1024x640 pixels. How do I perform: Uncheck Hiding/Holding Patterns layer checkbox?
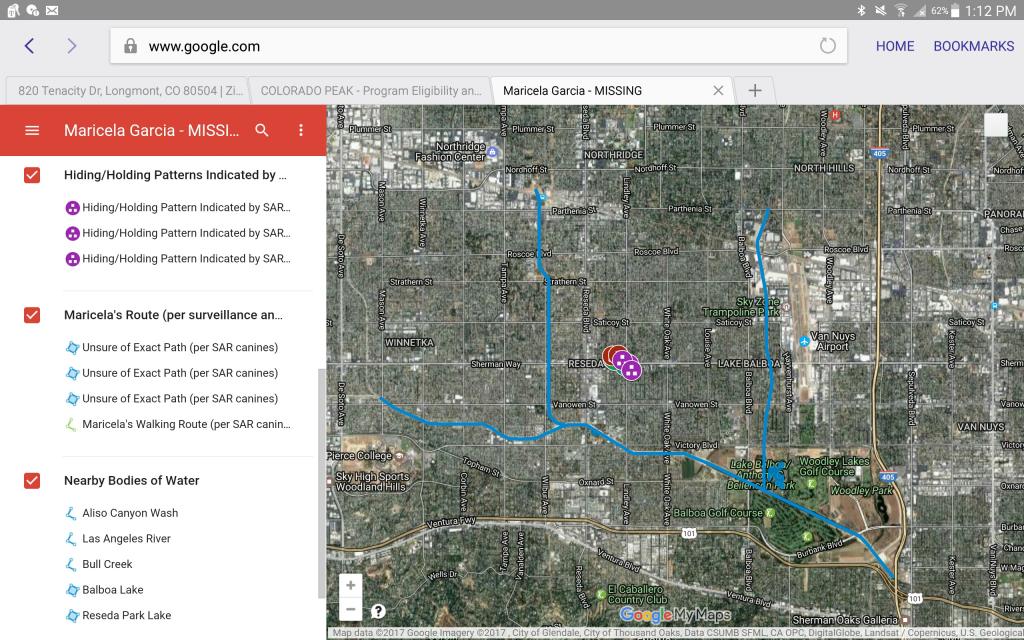pos(32,175)
